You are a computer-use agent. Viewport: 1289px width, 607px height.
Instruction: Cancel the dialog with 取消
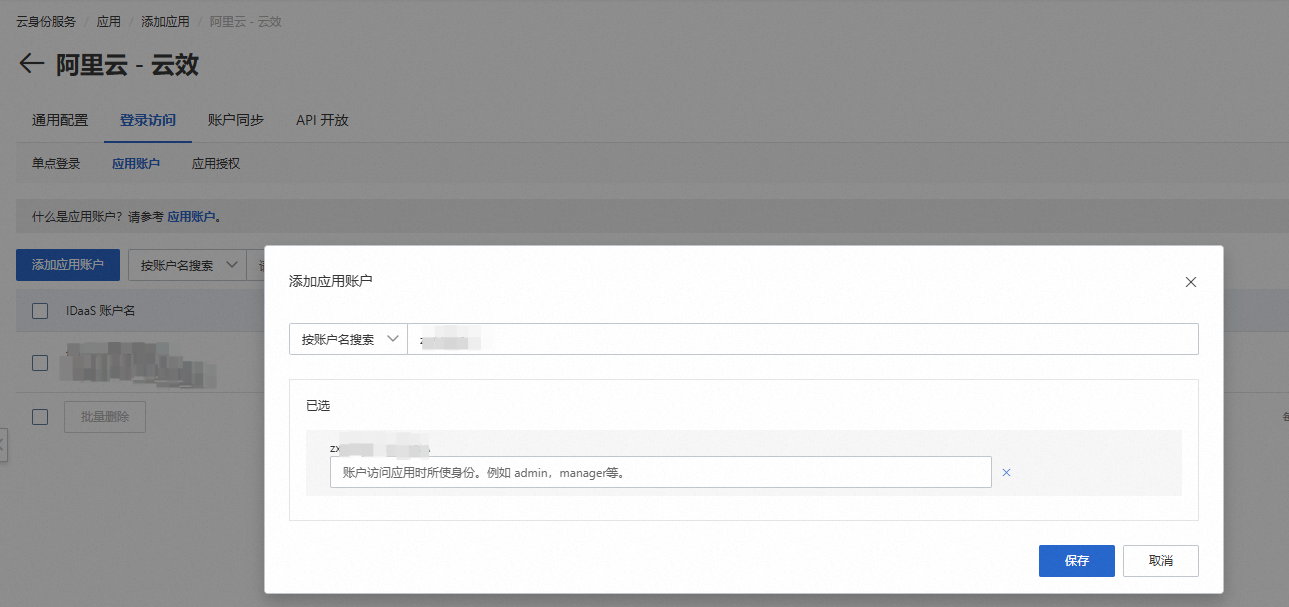tap(1160, 561)
